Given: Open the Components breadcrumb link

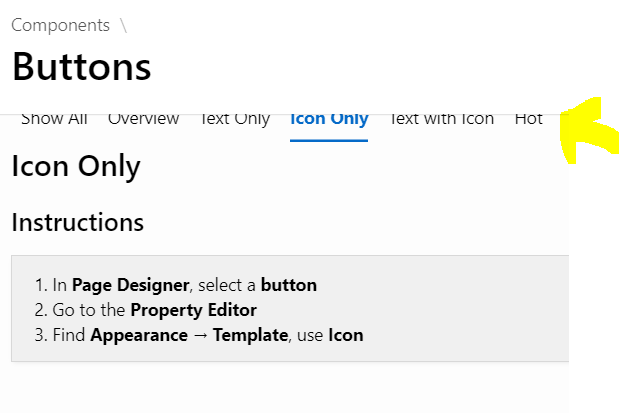Looking at the screenshot, I should point(60,25).
